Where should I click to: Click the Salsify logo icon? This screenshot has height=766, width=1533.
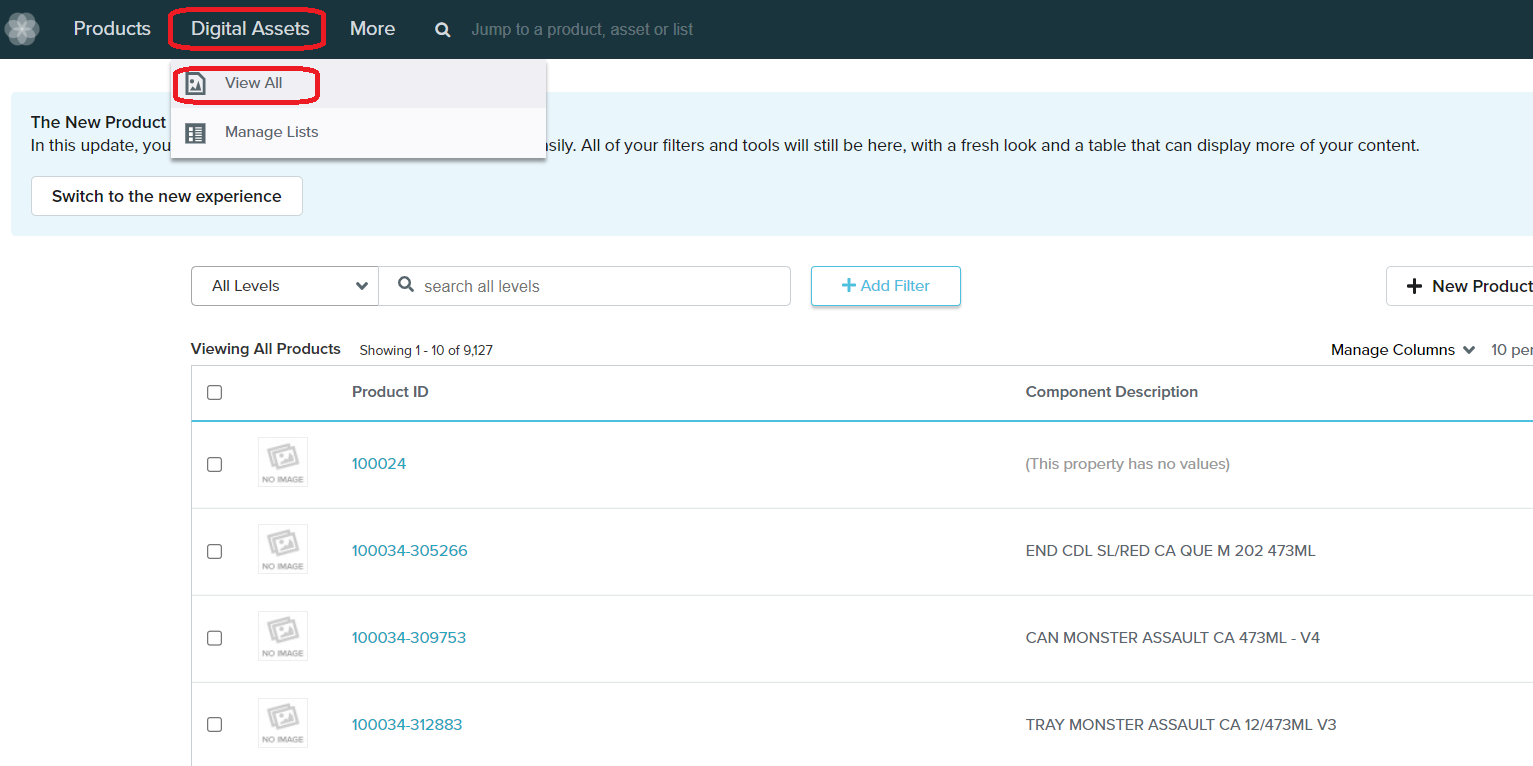point(22,29)
